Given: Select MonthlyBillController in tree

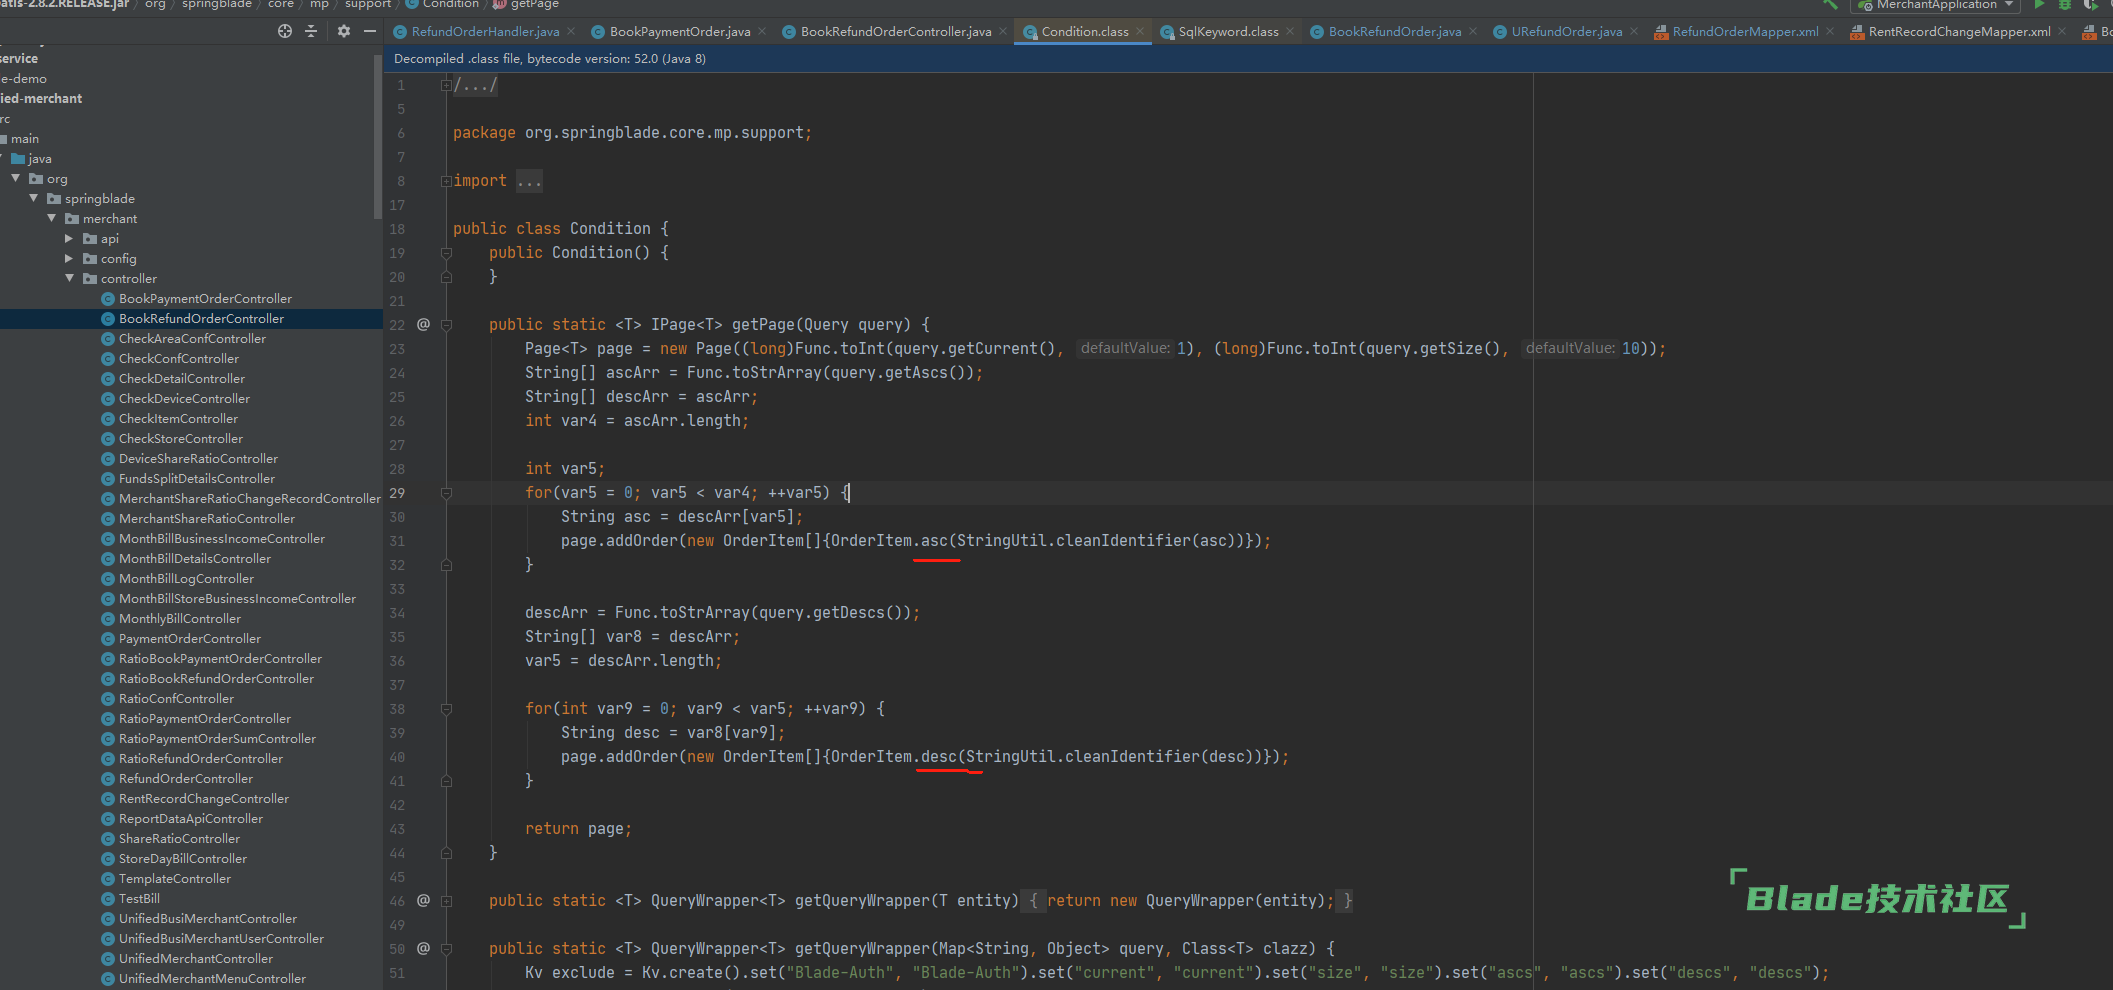Looking at the screenshot, I should click(179, 618).
